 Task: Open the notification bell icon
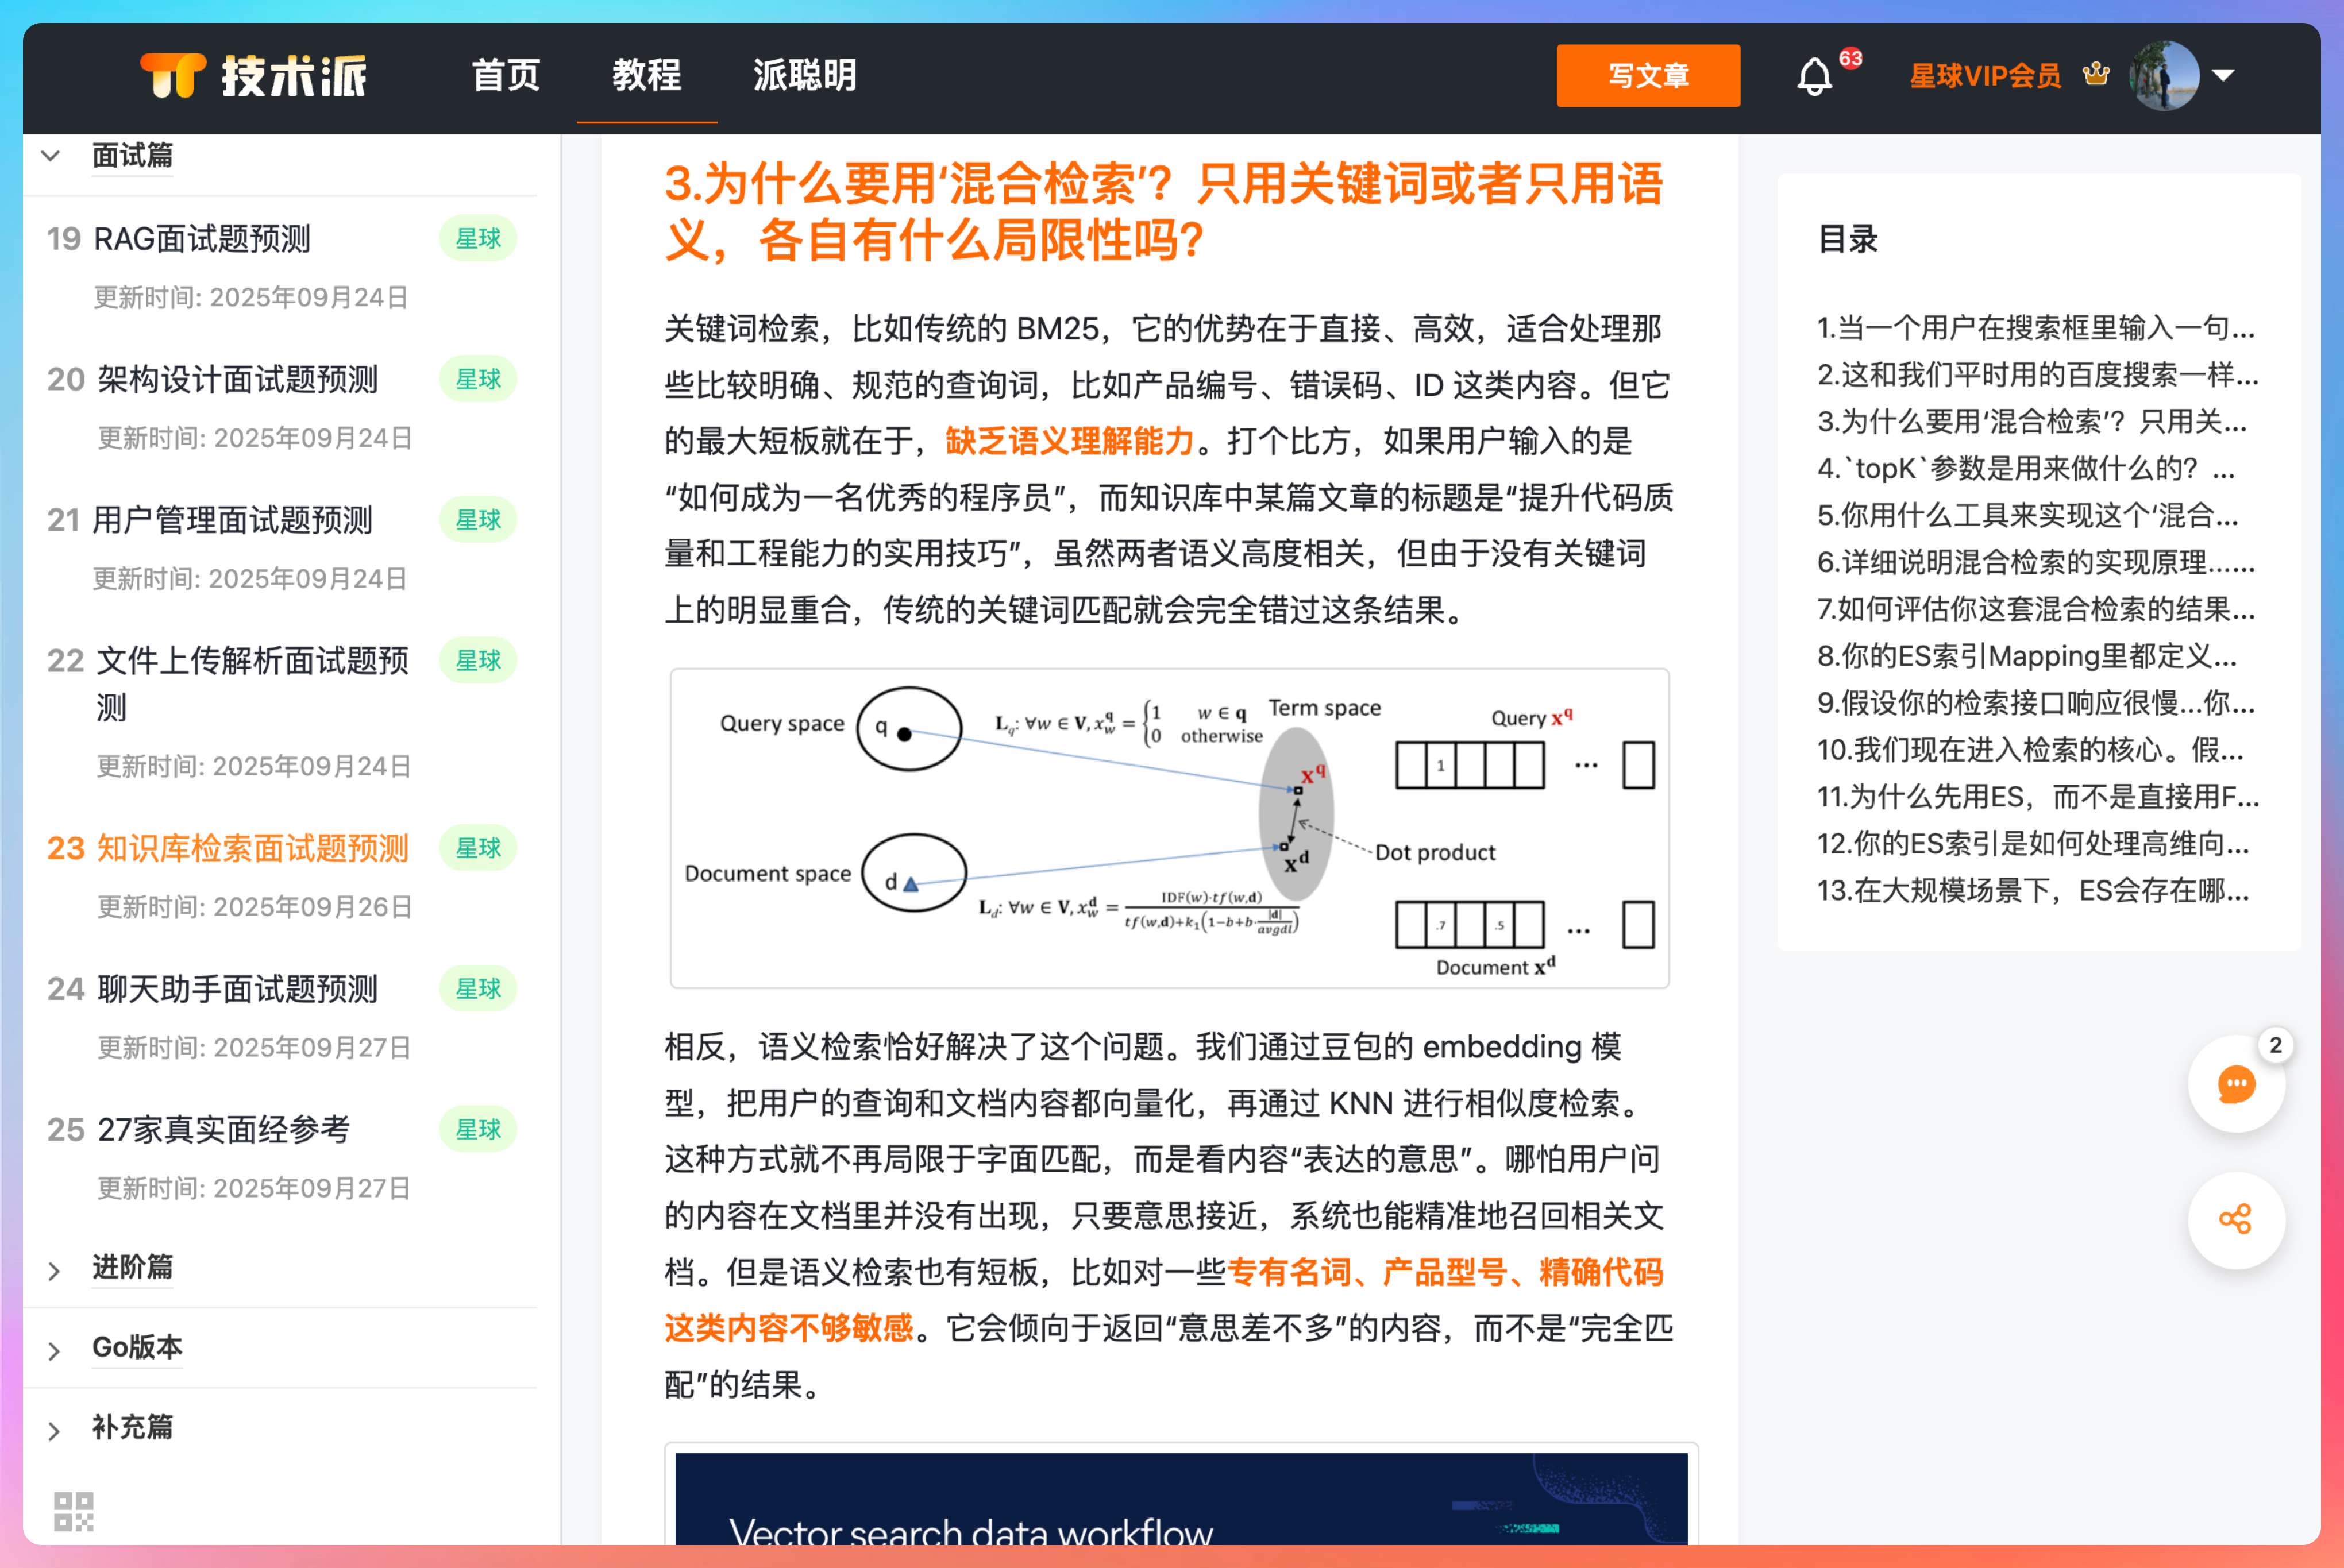click(1813, 76)
